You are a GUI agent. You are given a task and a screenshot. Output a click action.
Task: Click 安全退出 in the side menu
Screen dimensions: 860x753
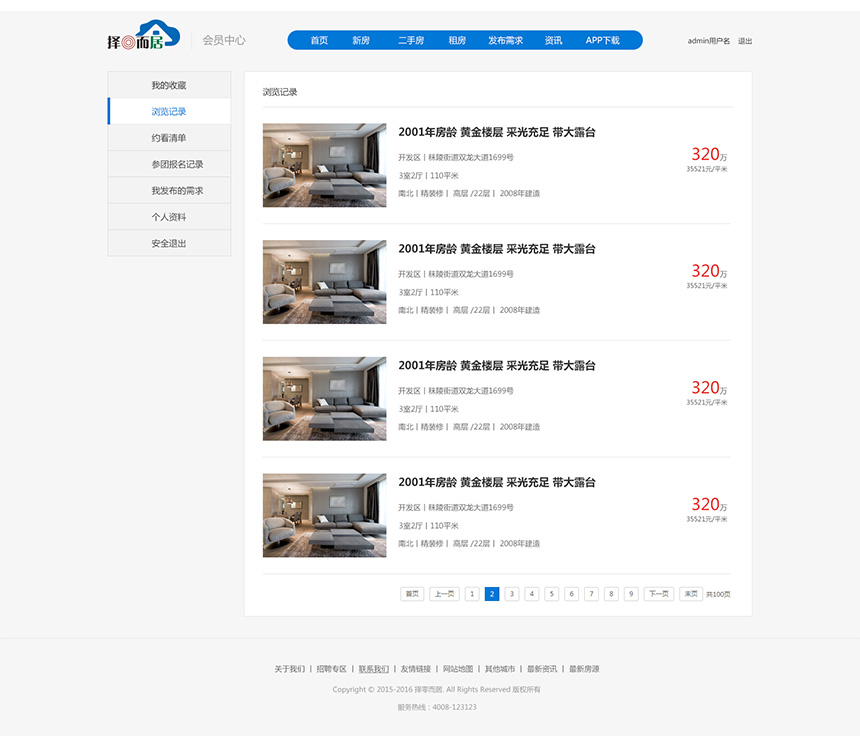169,243
